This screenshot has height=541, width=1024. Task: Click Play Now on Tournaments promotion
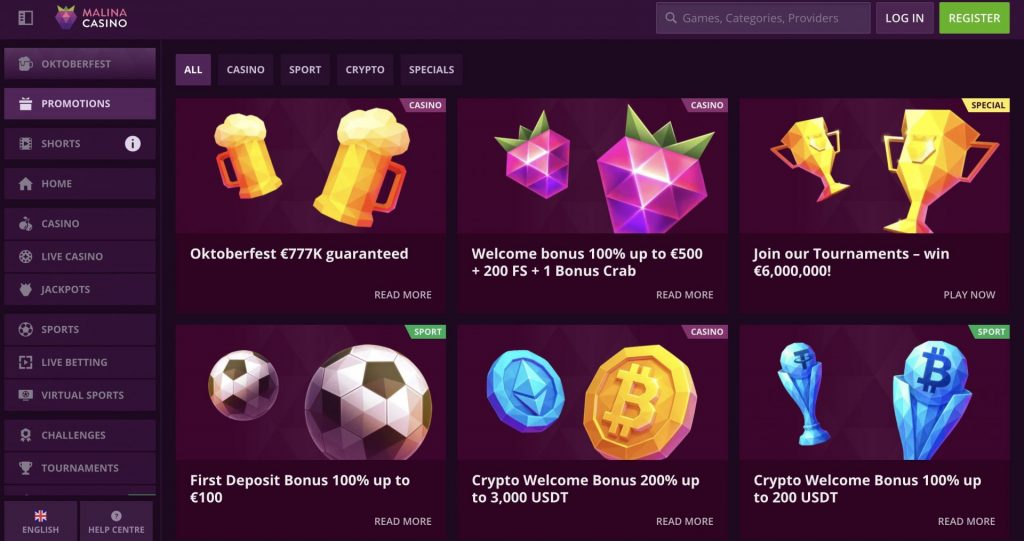tap(969, 295)
